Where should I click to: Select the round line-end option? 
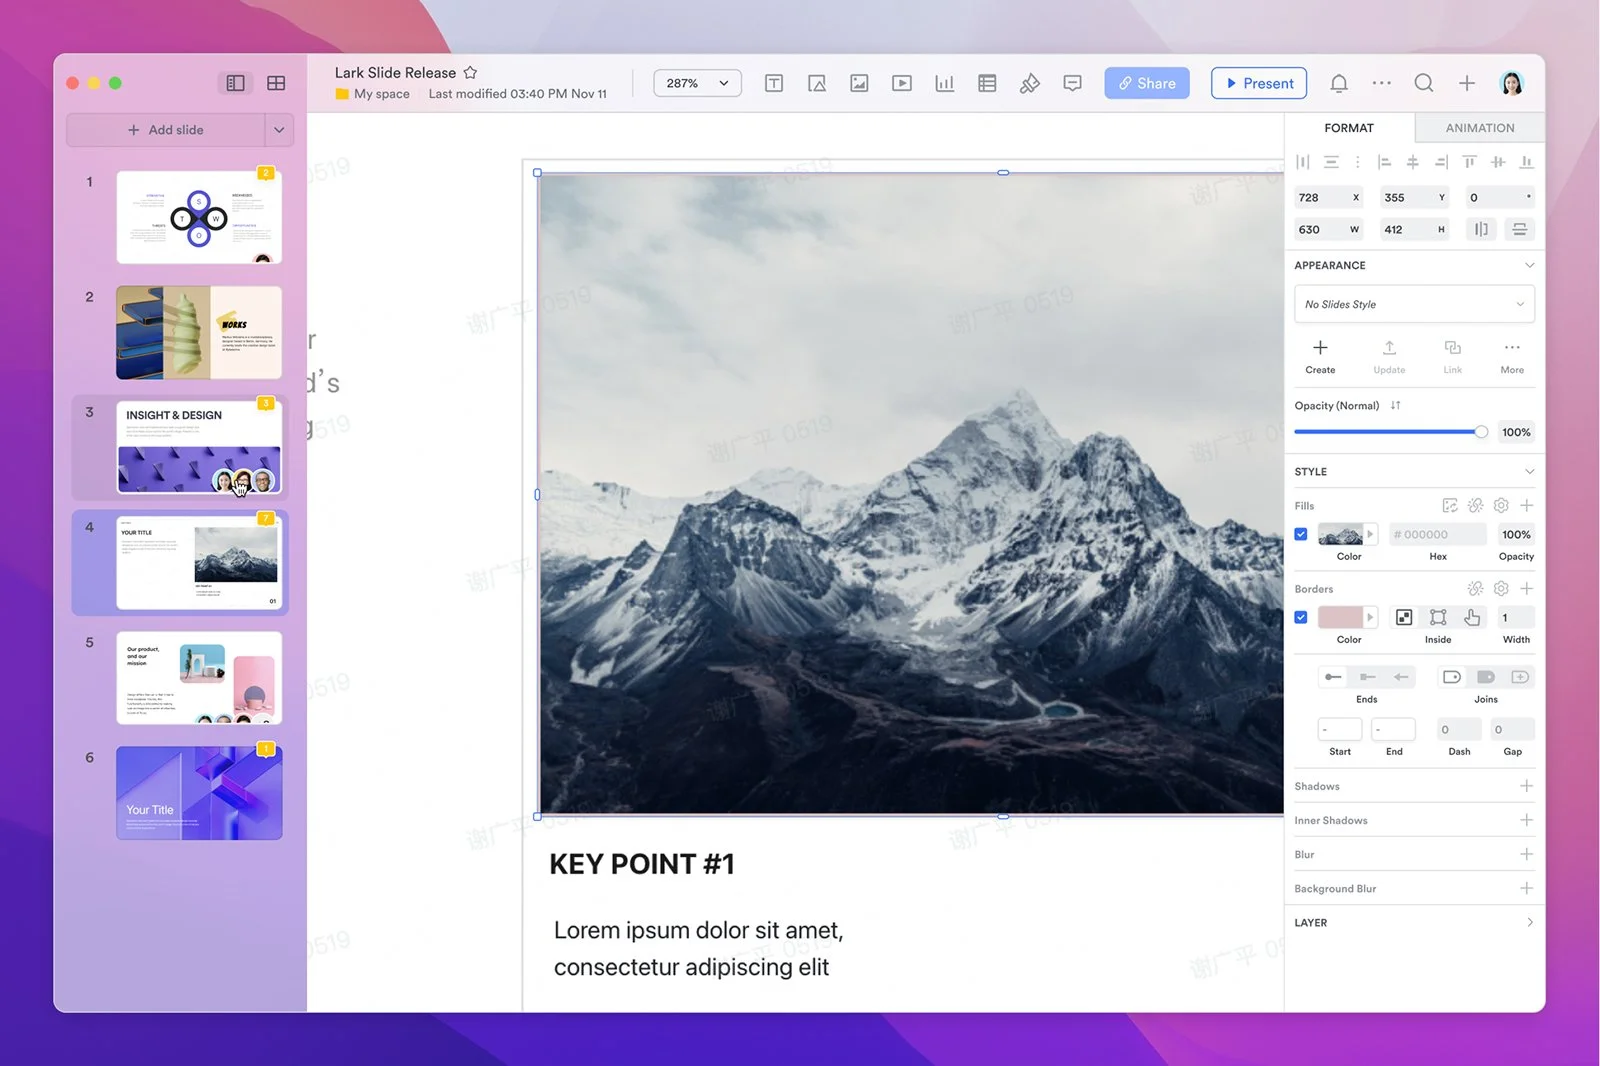point(1333,677)
